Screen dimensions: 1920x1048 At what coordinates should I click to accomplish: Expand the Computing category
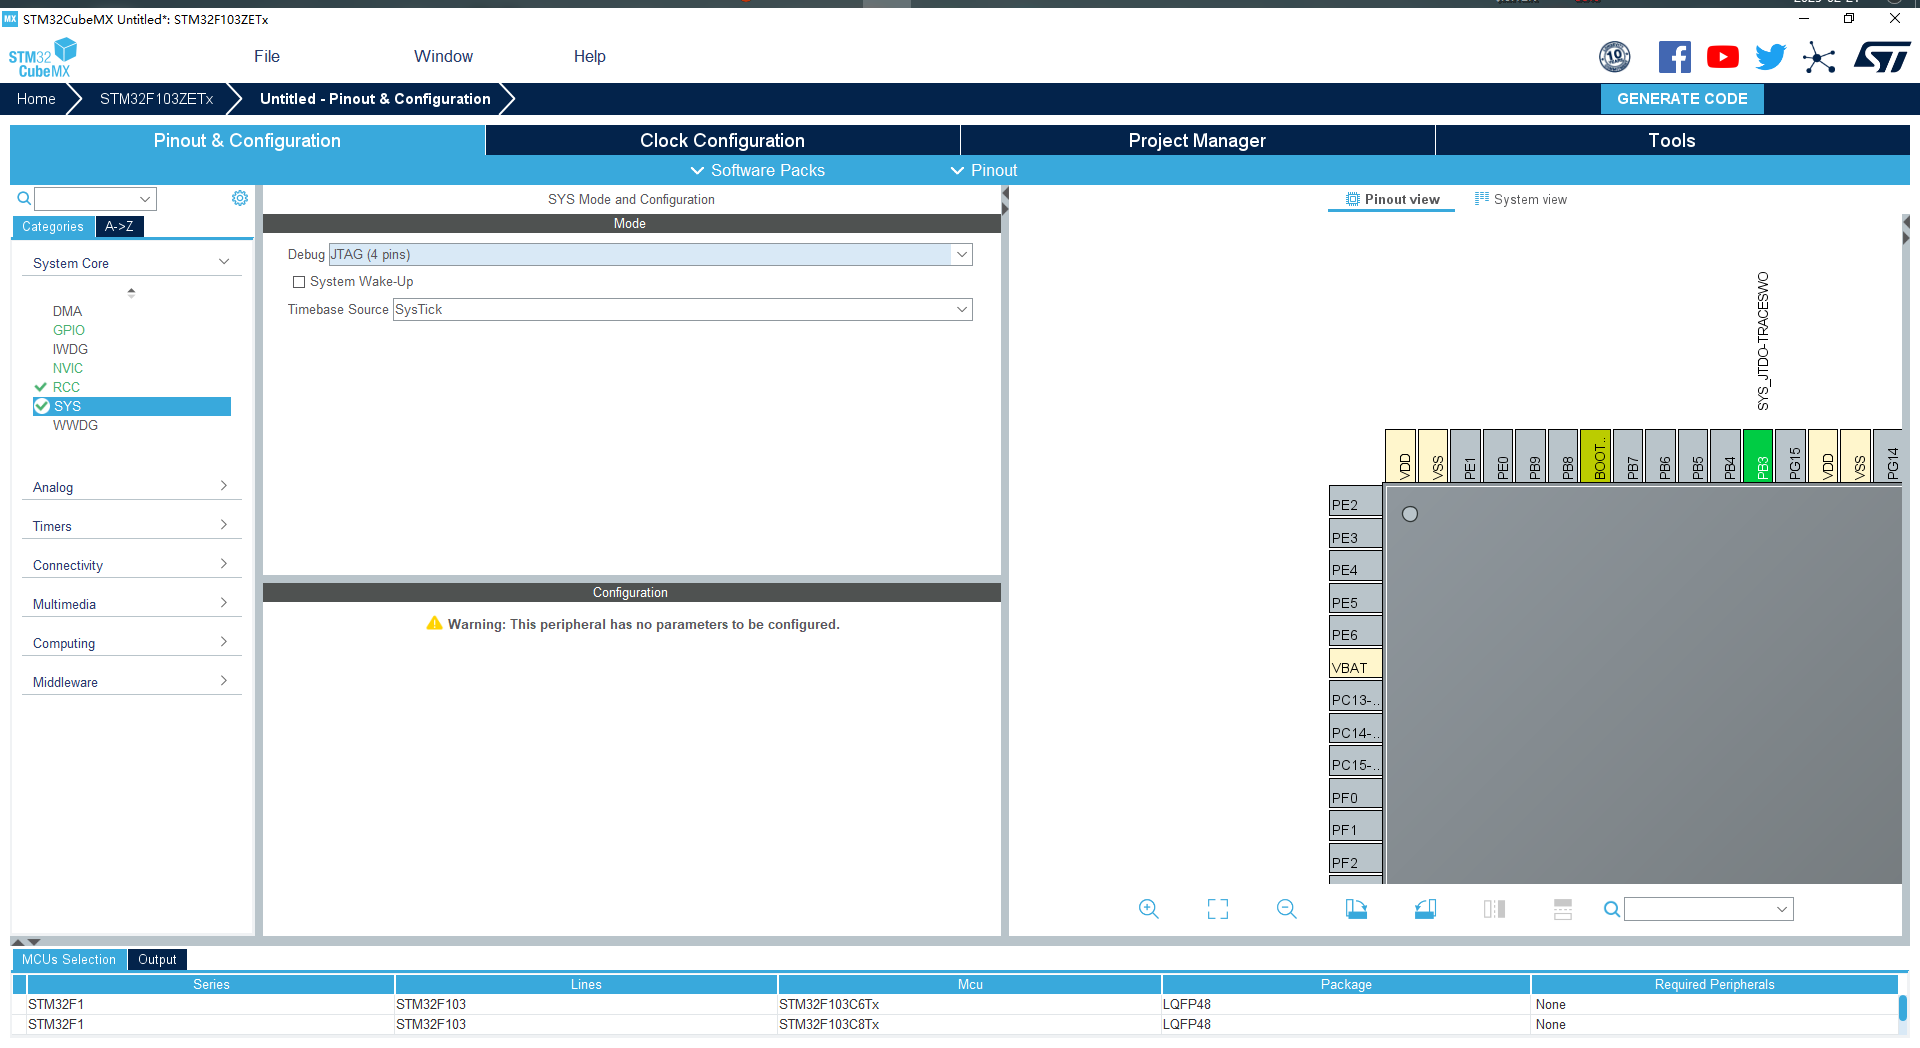[x=224, y=642]
